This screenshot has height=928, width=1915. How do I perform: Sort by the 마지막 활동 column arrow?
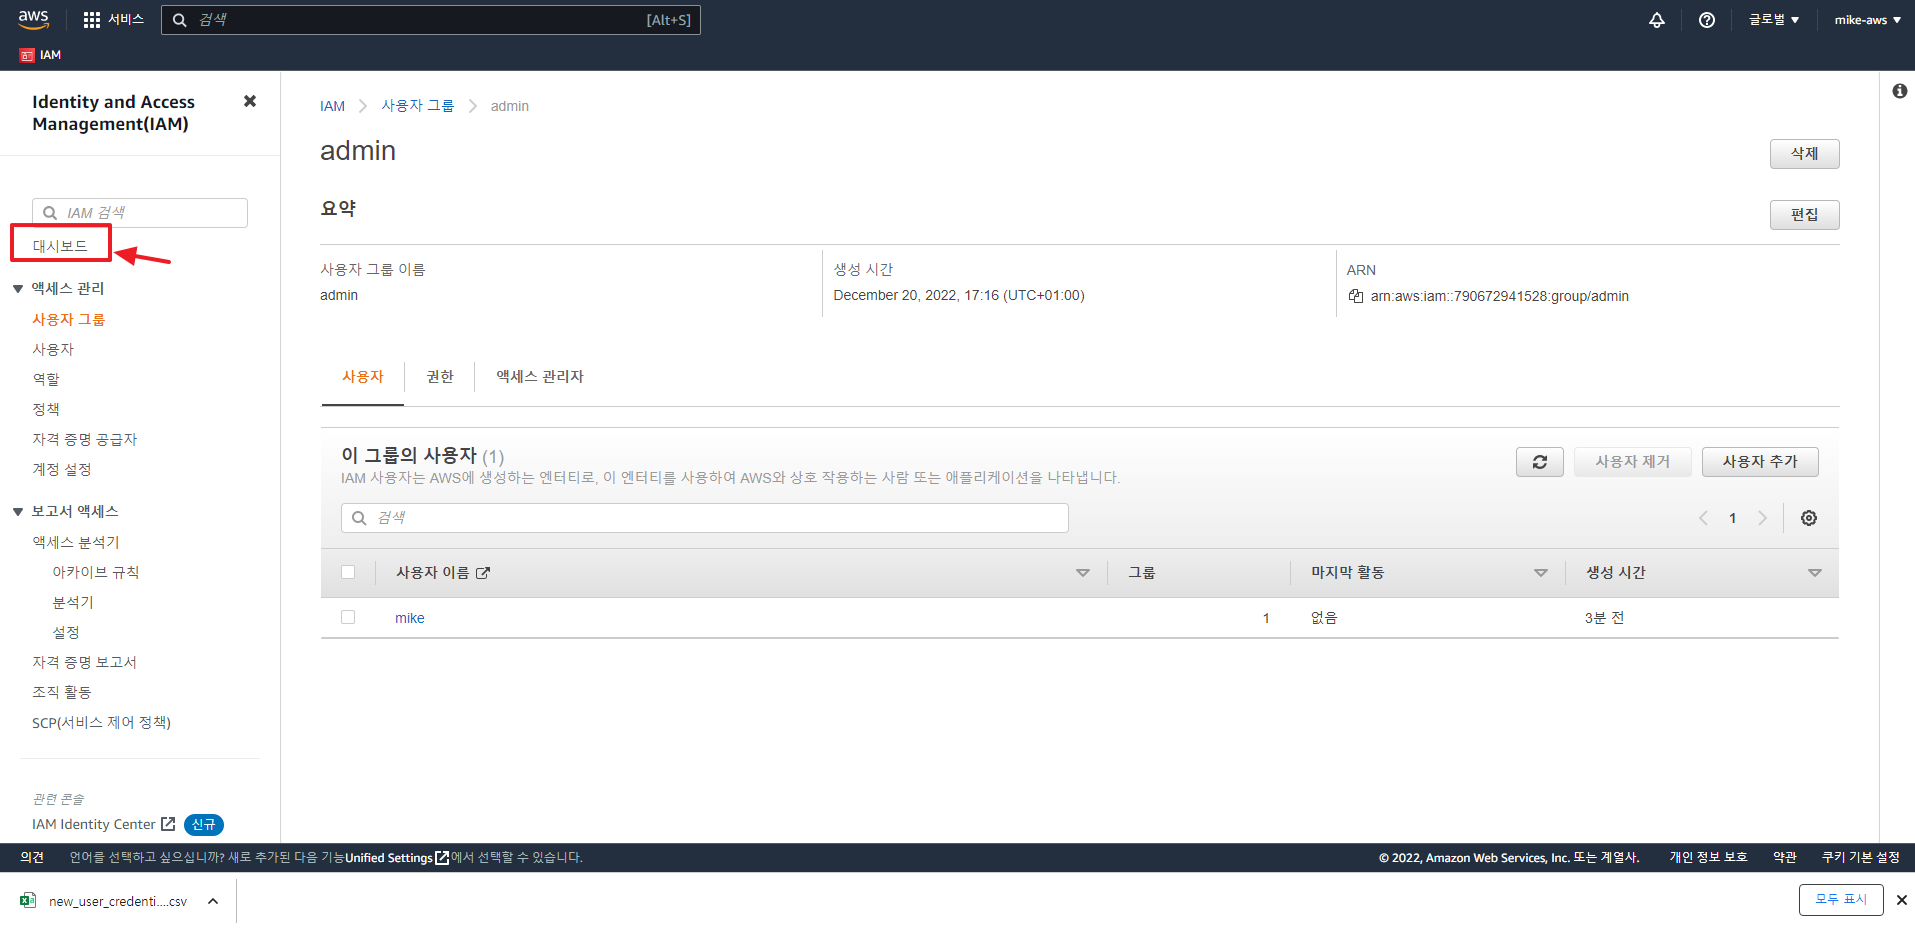(x=1540, y=573)
